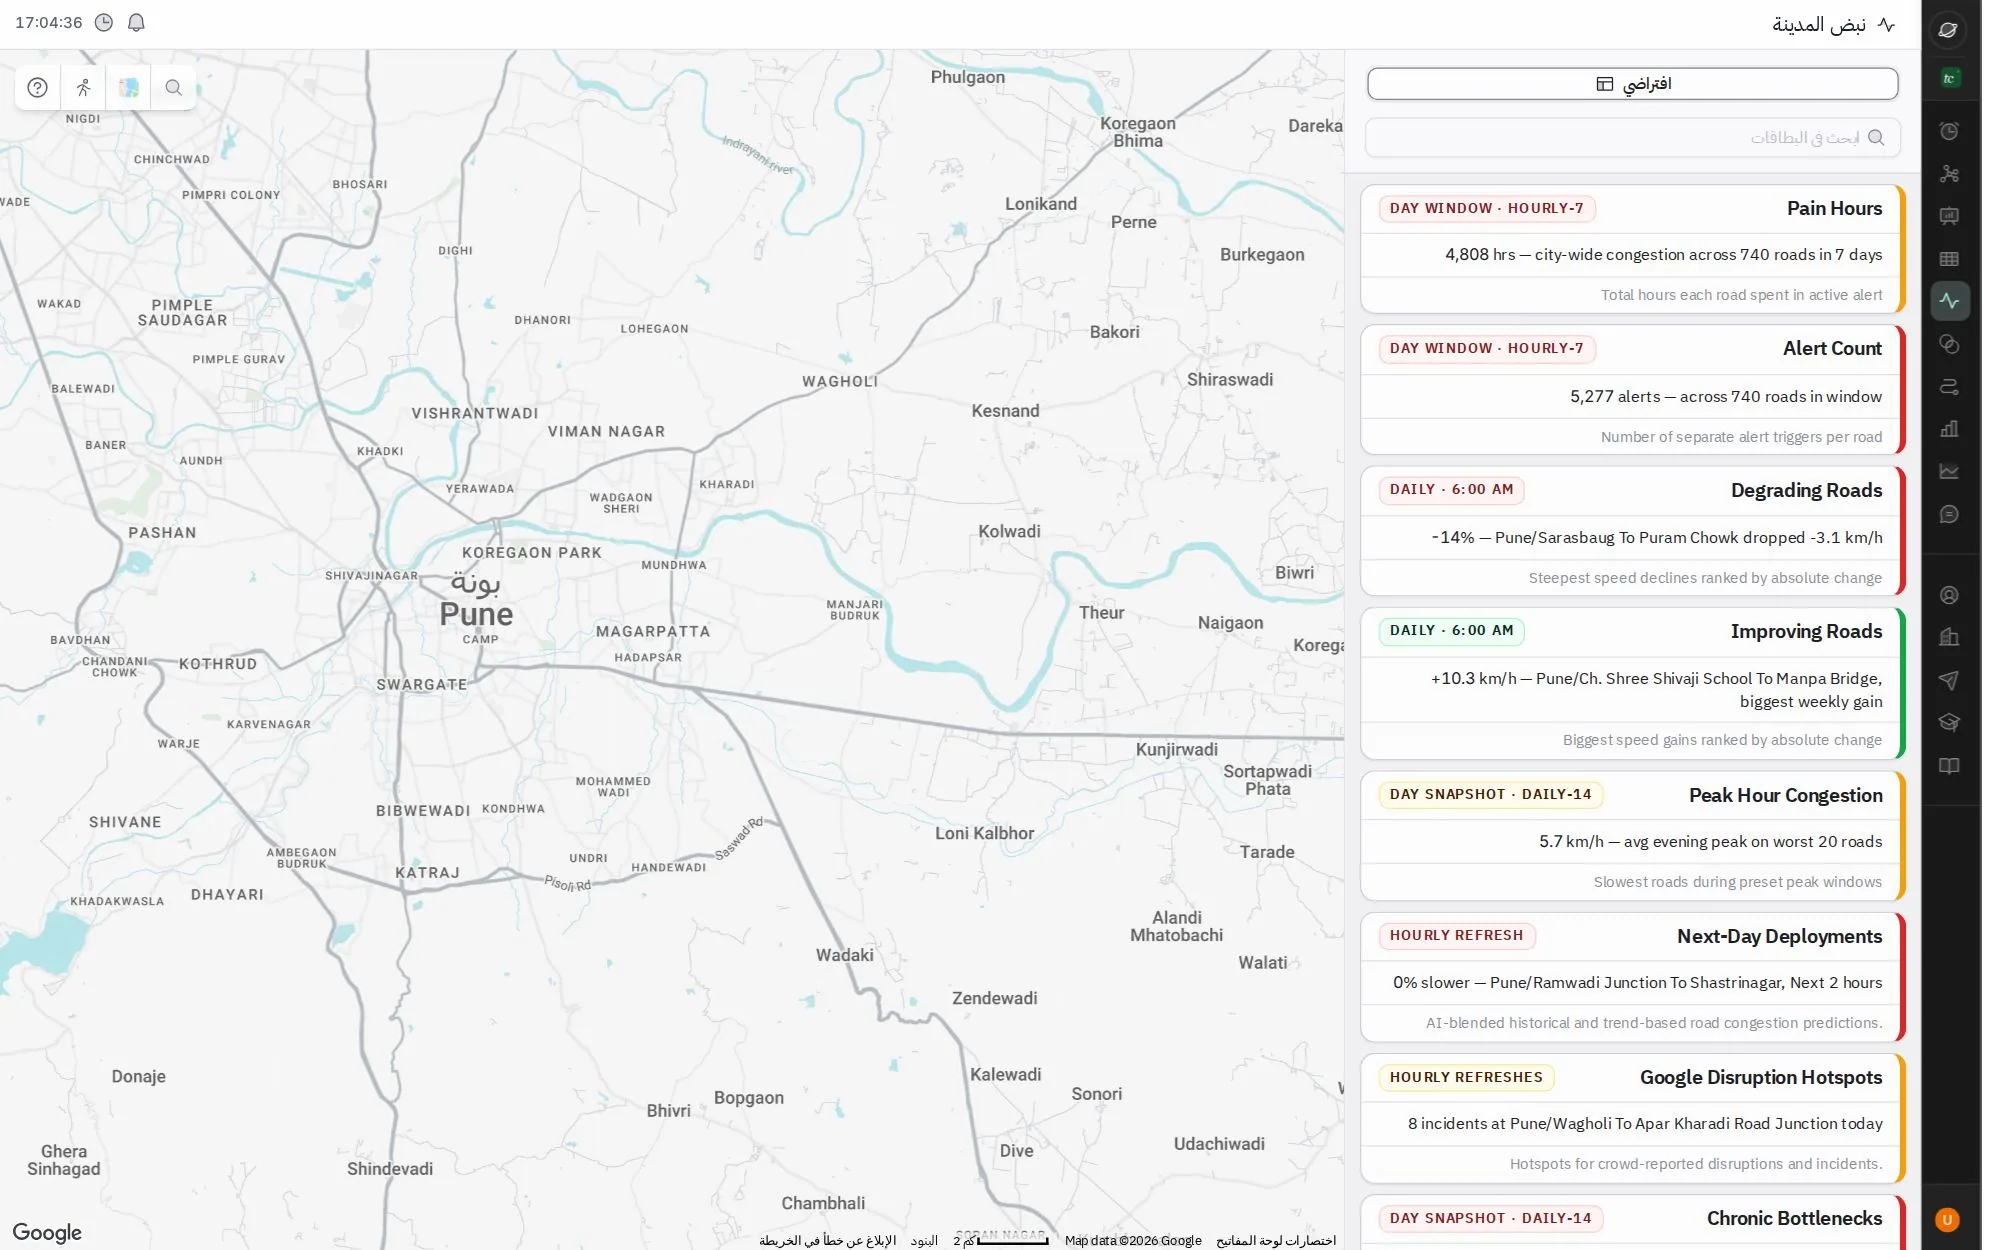Image resolution: width=2000 pixels, height=1250 pixels.
Task: Open the map search magnifier icon
Action: pyautogui.click(x=173, y=87)
